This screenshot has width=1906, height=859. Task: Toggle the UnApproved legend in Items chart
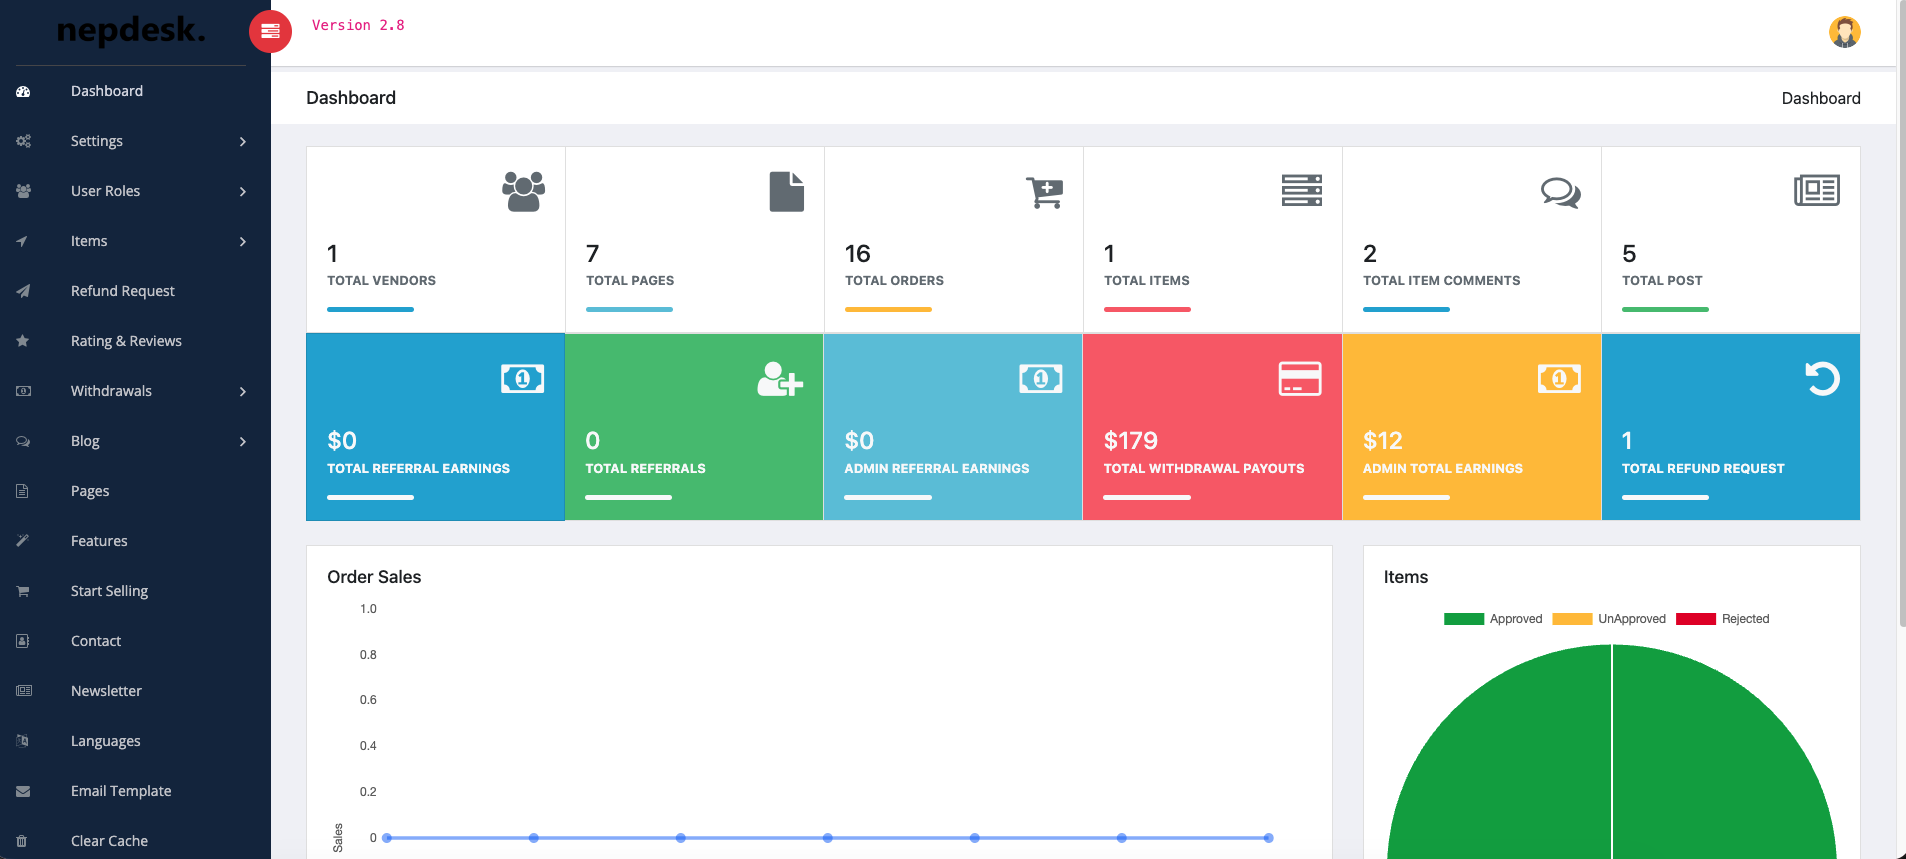coord(1609,619)
